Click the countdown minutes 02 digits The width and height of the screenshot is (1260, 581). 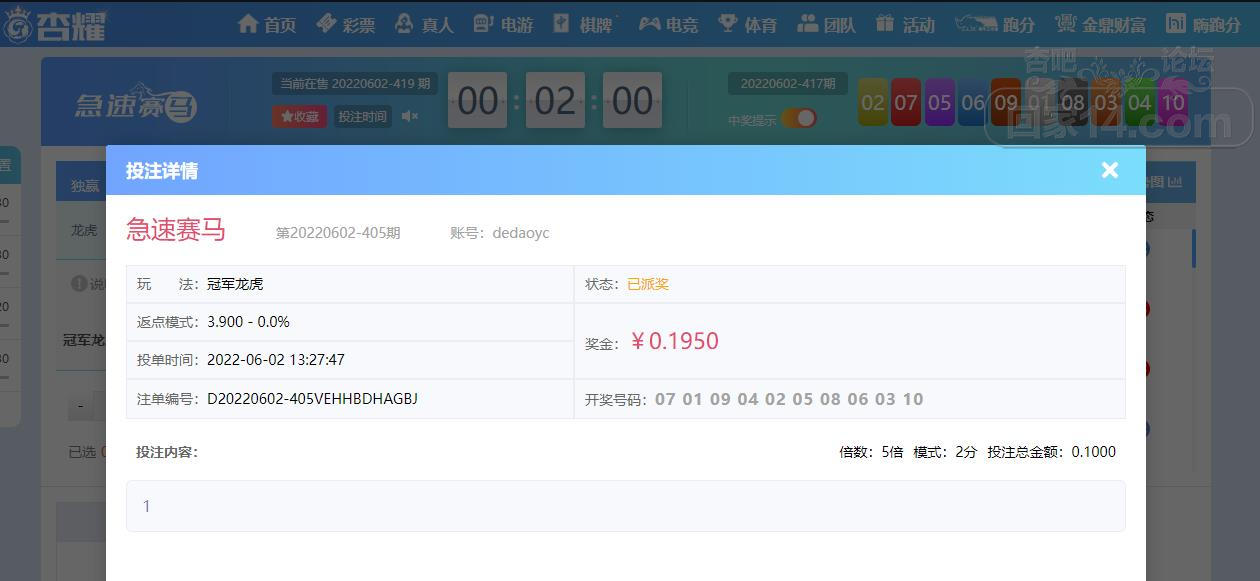pyautogui.click(x=555, y=100)
